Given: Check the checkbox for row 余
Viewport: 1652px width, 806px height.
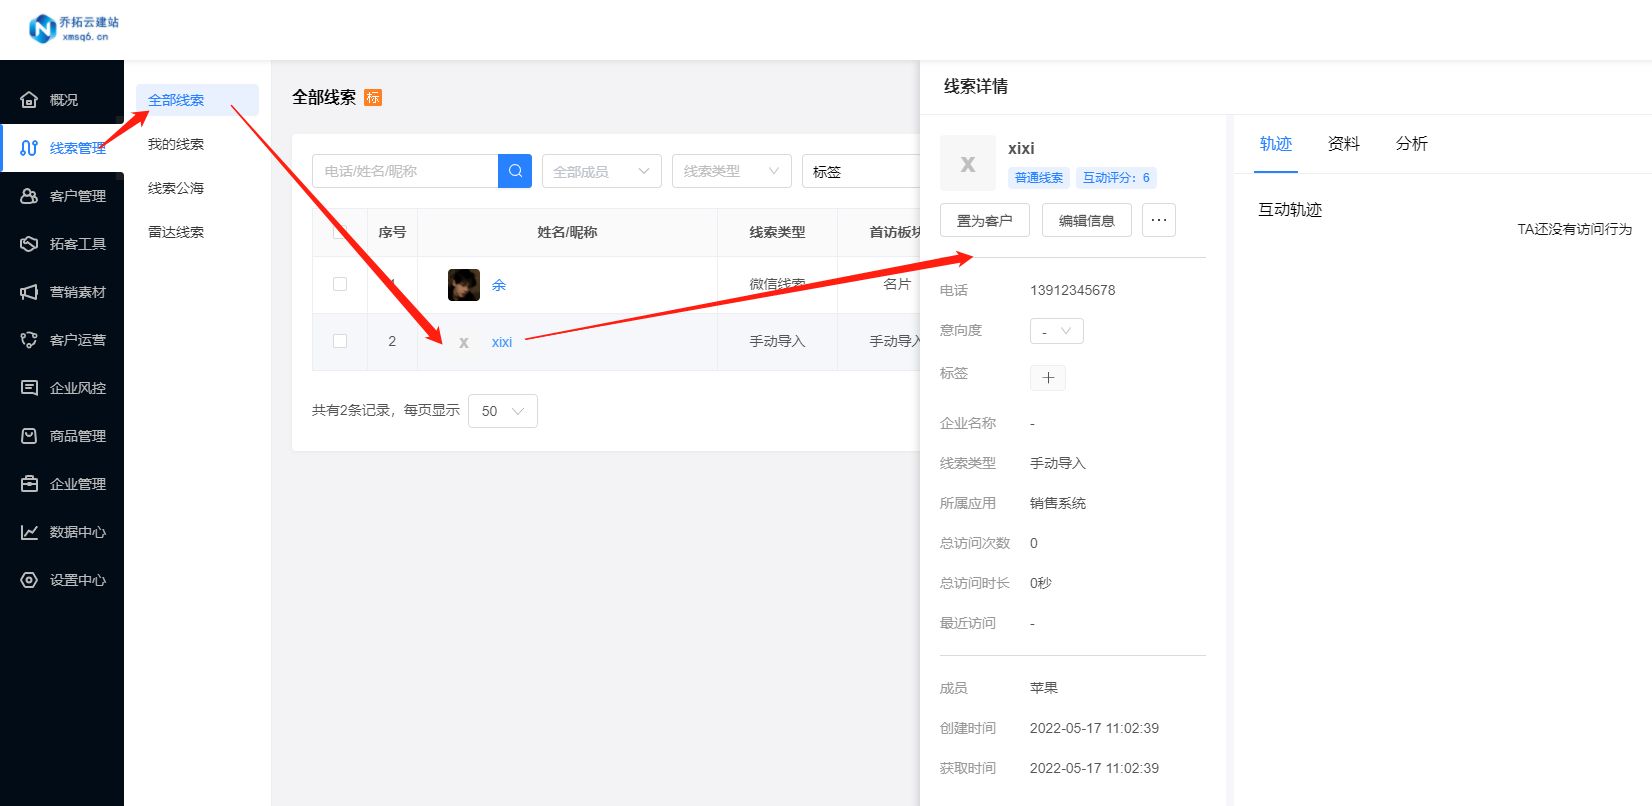Looking at the screenshot, I should tap(340, 284).
